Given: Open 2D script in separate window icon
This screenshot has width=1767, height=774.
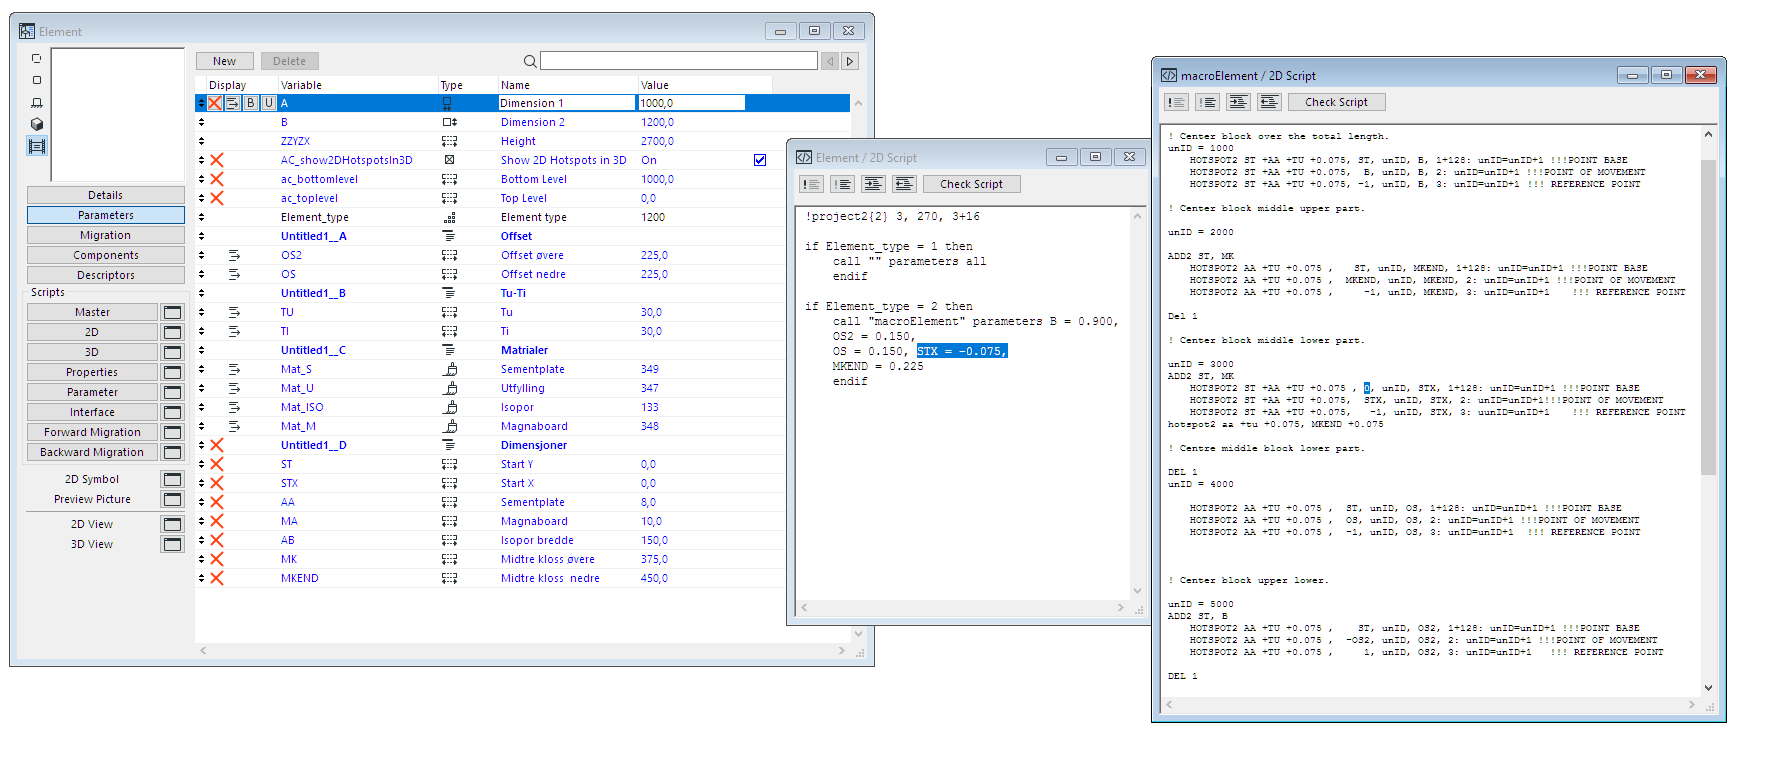Looking at the screenshot, I should tap(172, 332).
